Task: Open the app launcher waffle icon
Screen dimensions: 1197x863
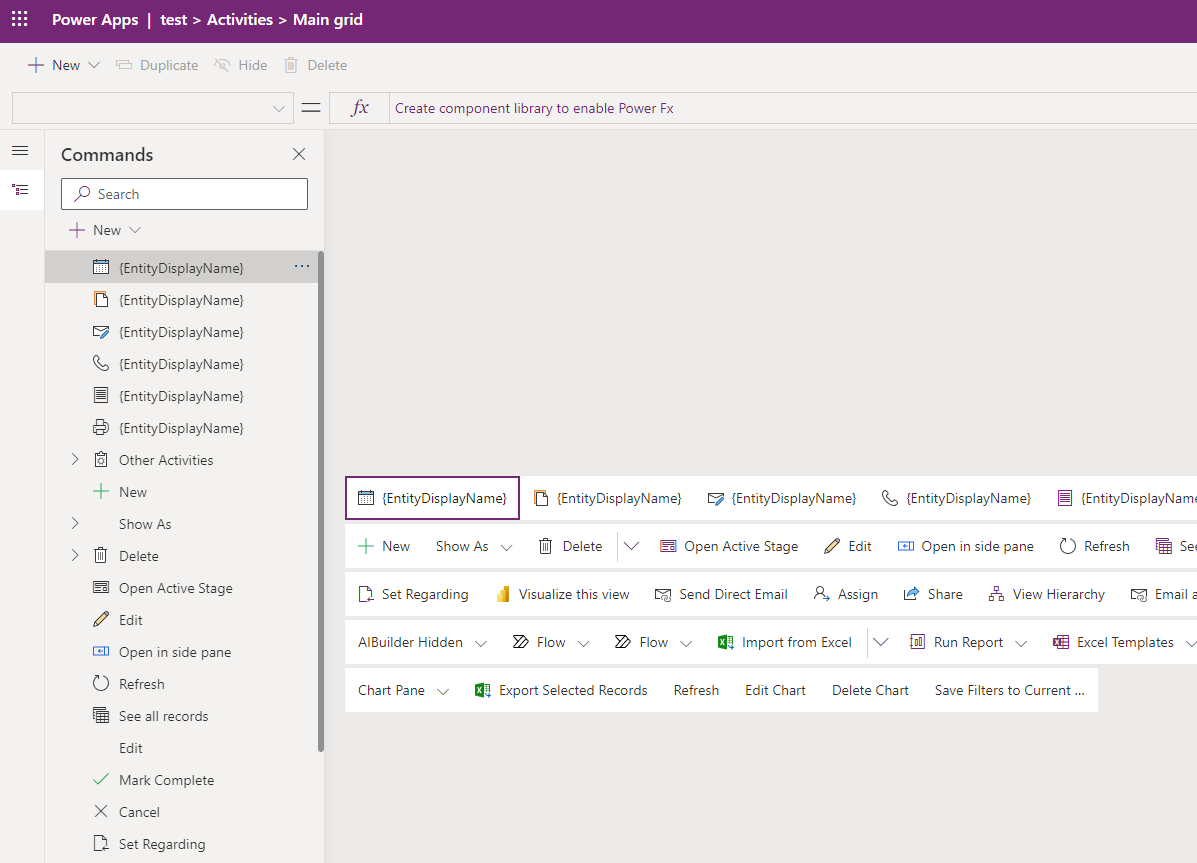Action: point(20,19)
